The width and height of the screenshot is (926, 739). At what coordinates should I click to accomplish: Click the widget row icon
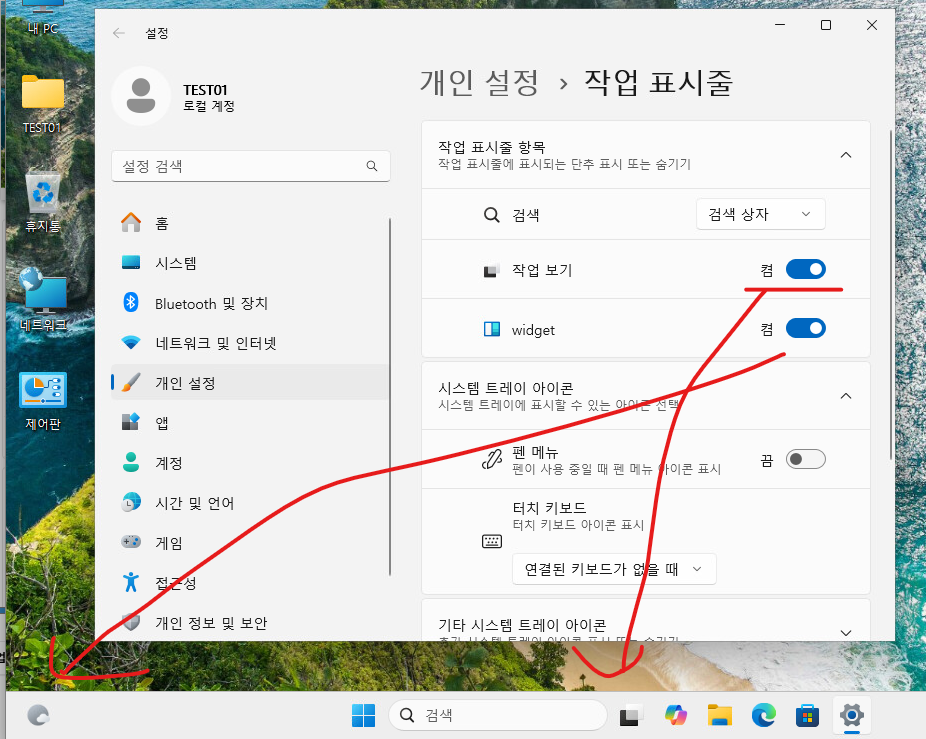[491, 329]
